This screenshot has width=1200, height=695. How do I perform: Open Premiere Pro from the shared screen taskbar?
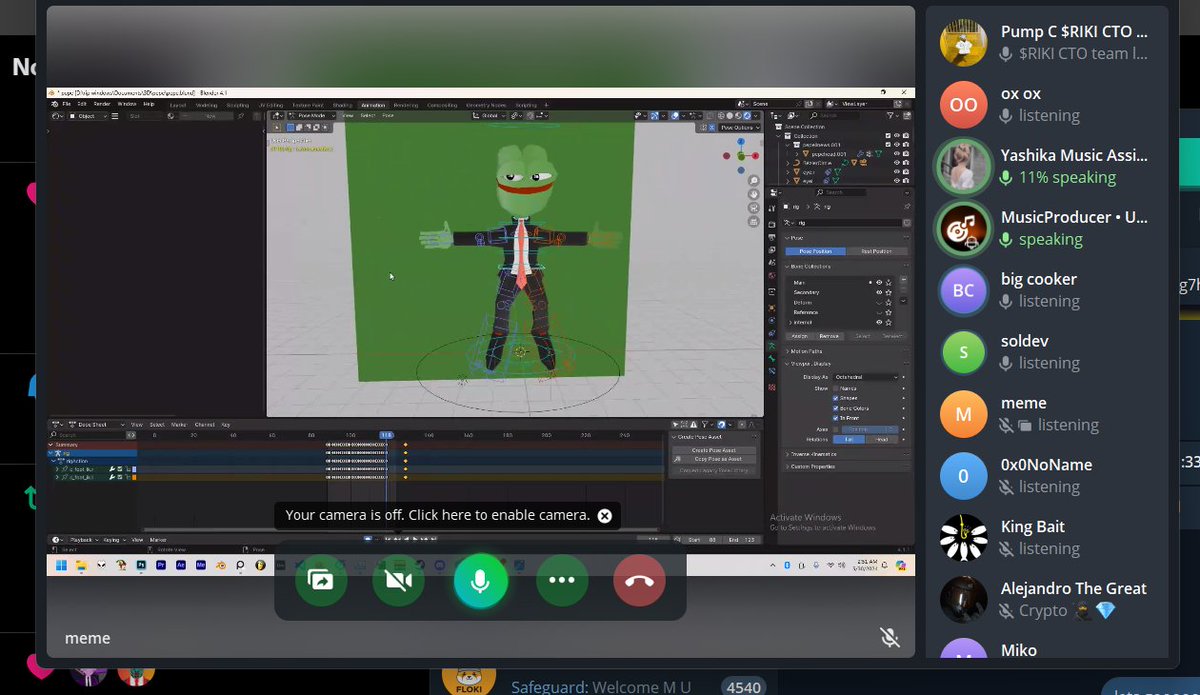click(x=160, y=565)
